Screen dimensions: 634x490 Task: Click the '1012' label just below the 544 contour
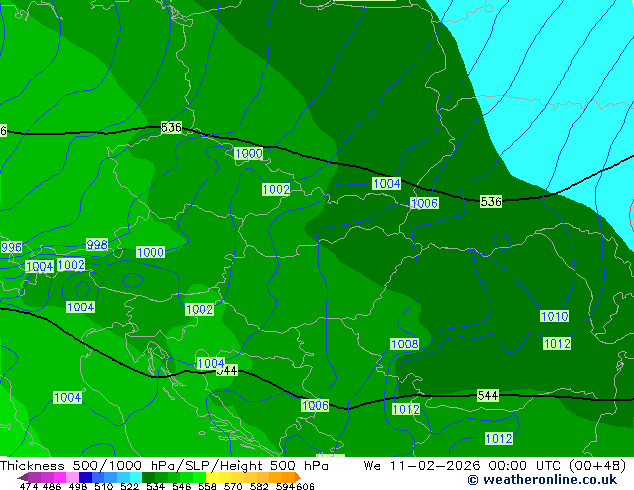406,410
